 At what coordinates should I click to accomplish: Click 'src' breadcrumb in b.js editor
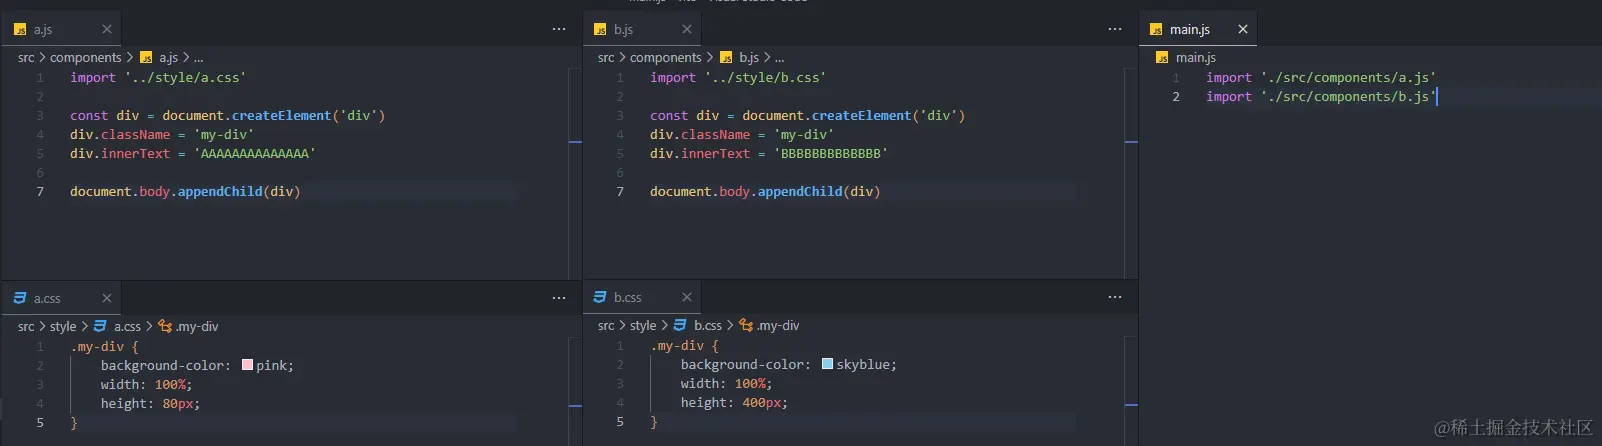pyautogui.click(x=606, y=58)
